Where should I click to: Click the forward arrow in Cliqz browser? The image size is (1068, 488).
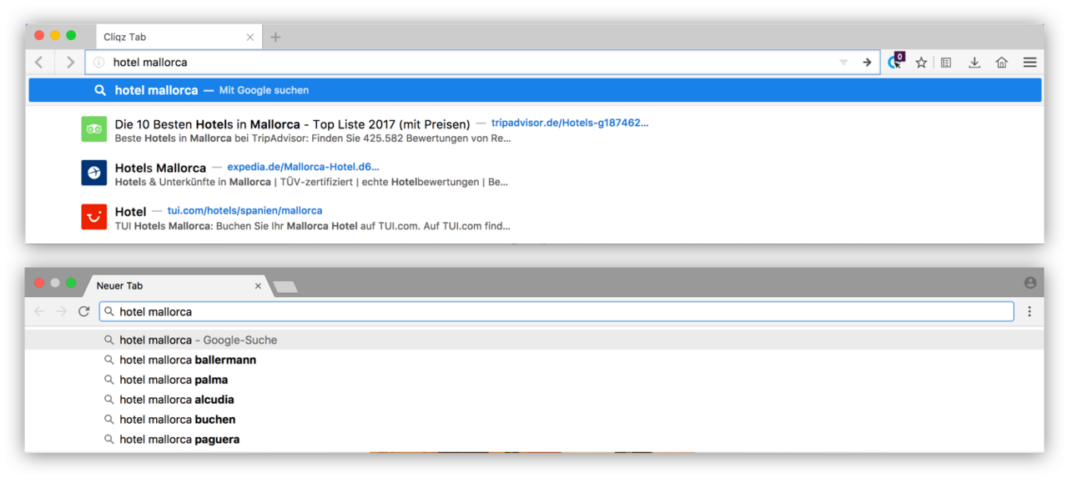[69, 63]
